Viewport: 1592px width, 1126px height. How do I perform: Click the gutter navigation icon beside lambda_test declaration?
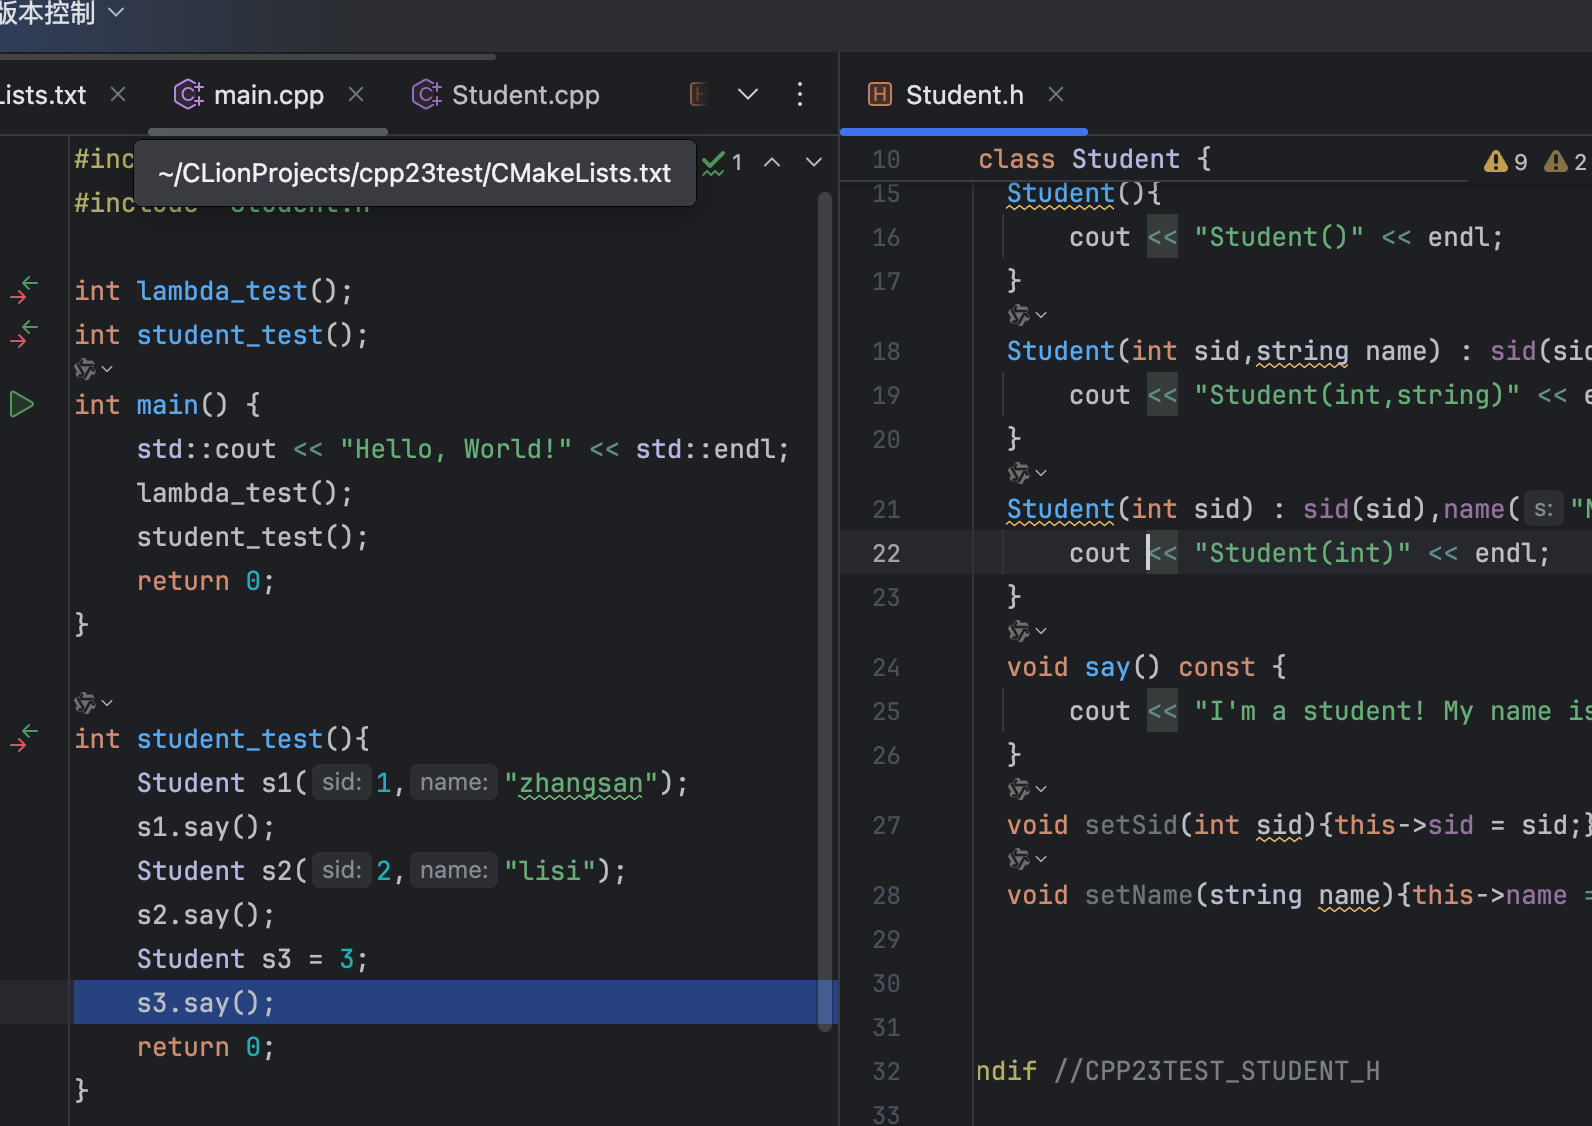[x=24, y=290]
